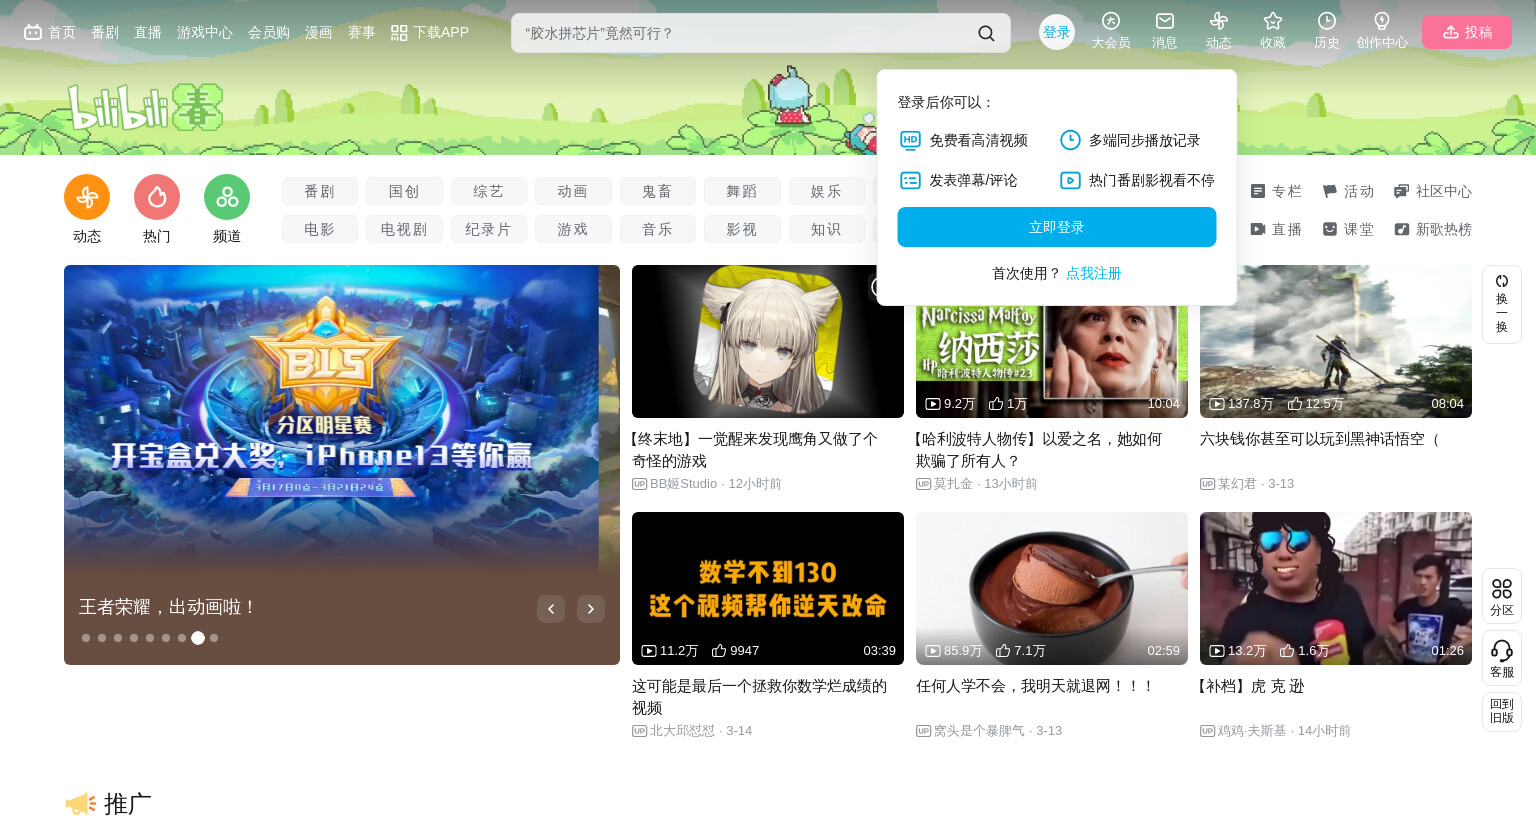The width and height of the screenshot is (1536, 824).
Task: Select the 纪录片 category chip
Action: click(x=489, y=229)
